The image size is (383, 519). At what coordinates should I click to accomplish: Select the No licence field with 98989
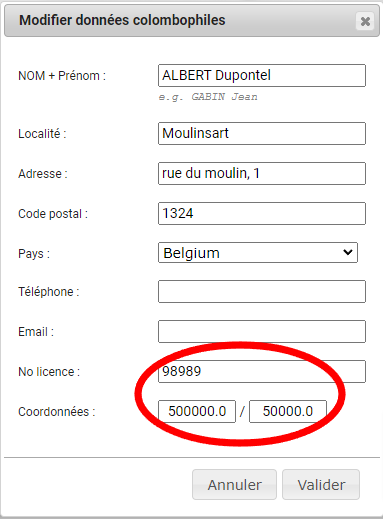[262, 371]
